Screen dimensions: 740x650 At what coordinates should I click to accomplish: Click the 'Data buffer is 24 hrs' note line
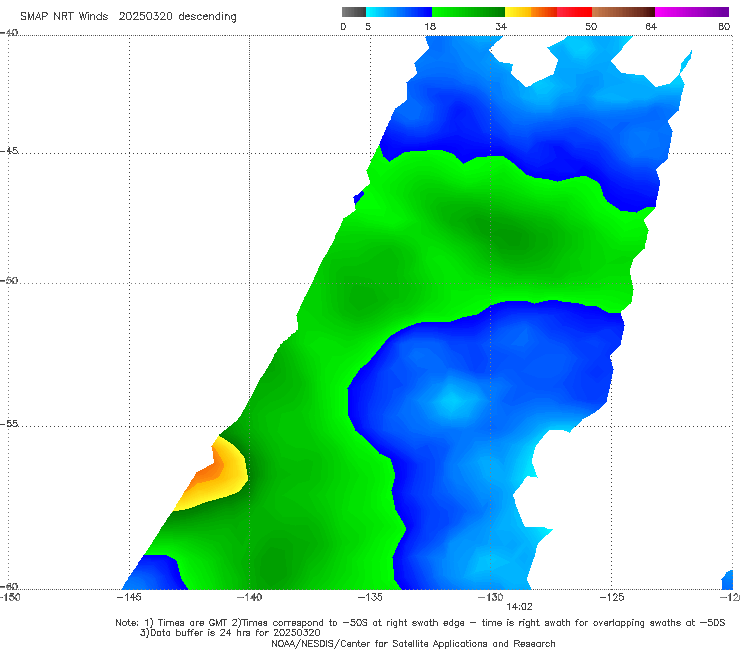tap(230, 633)
